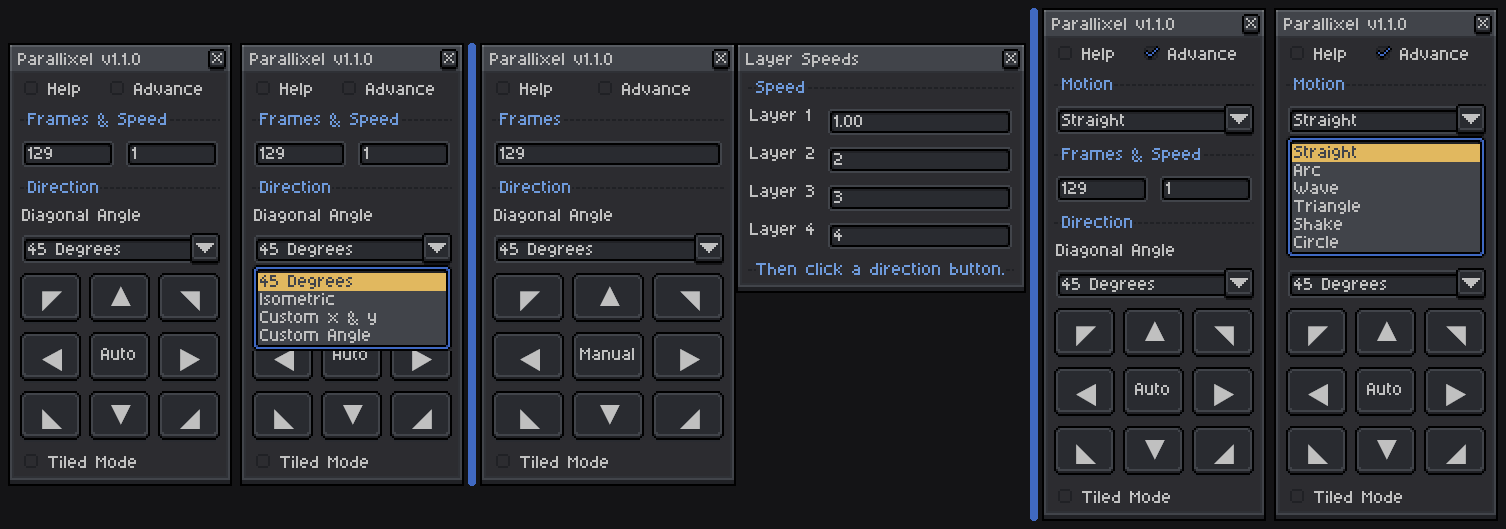Click the down-left diagonal arrow in the Manual panel
The height and width of the screenshot is (529, 1506).
528,416
